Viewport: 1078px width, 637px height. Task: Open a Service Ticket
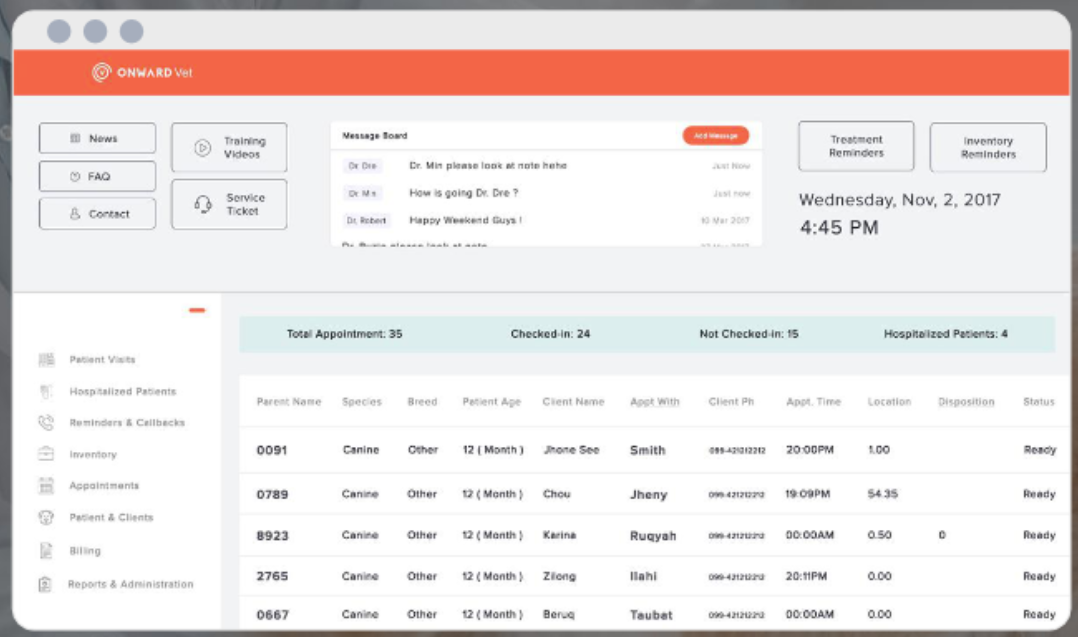click(x=229, y=204)
